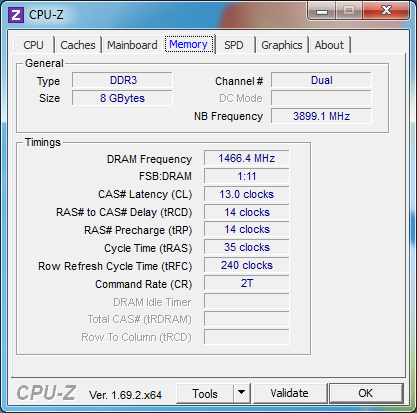Open the Caches tab
Screen dimensions: 417x413
[78, 45]
